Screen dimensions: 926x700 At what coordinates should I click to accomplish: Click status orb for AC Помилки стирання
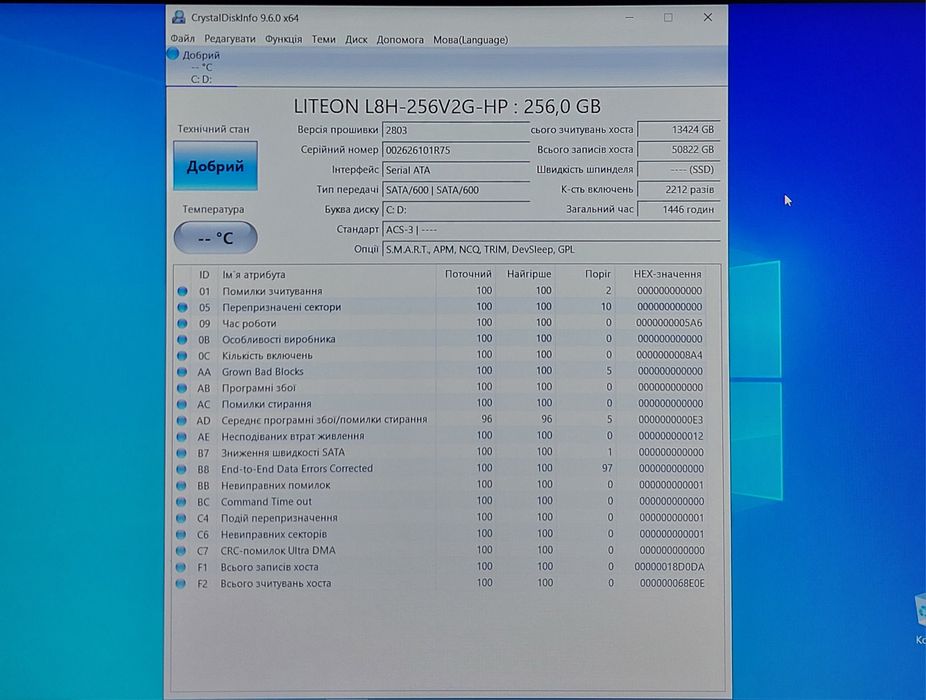182,405
